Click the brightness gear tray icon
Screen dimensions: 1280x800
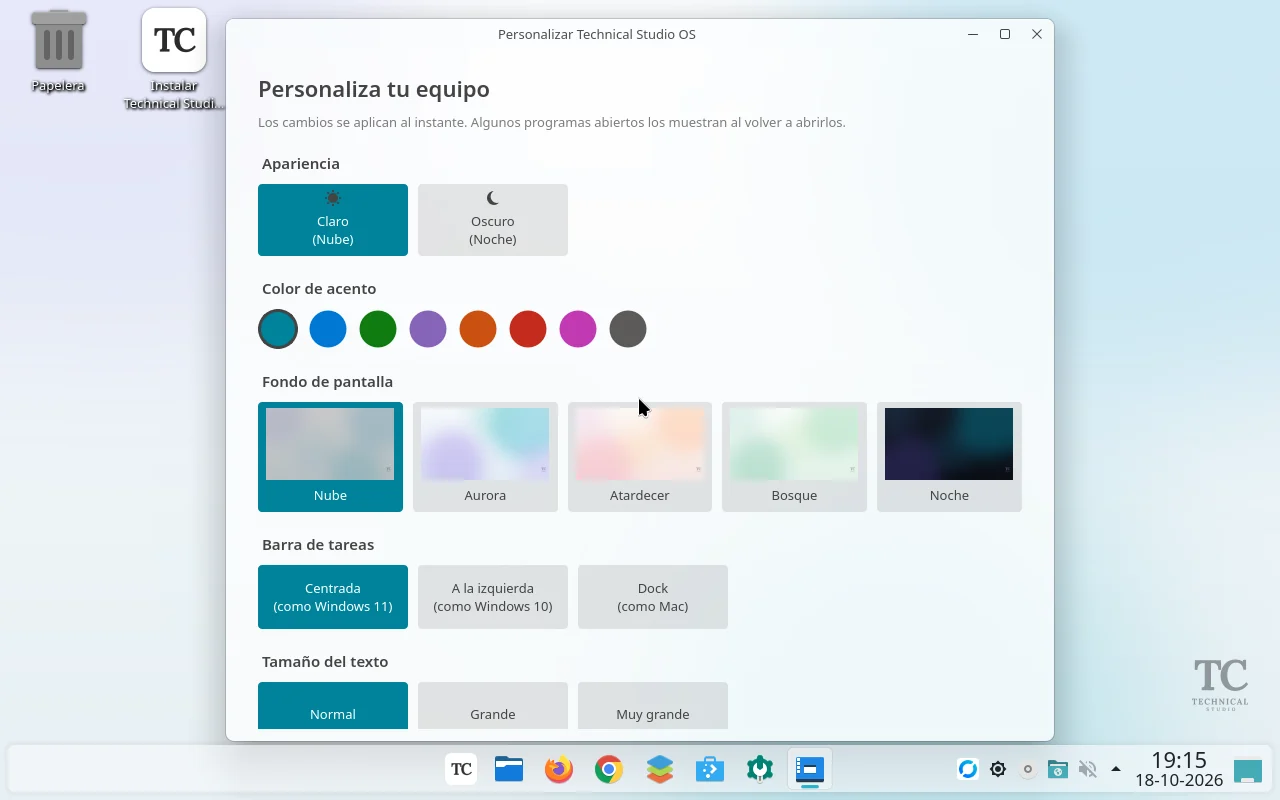click(x=998, y=769)
